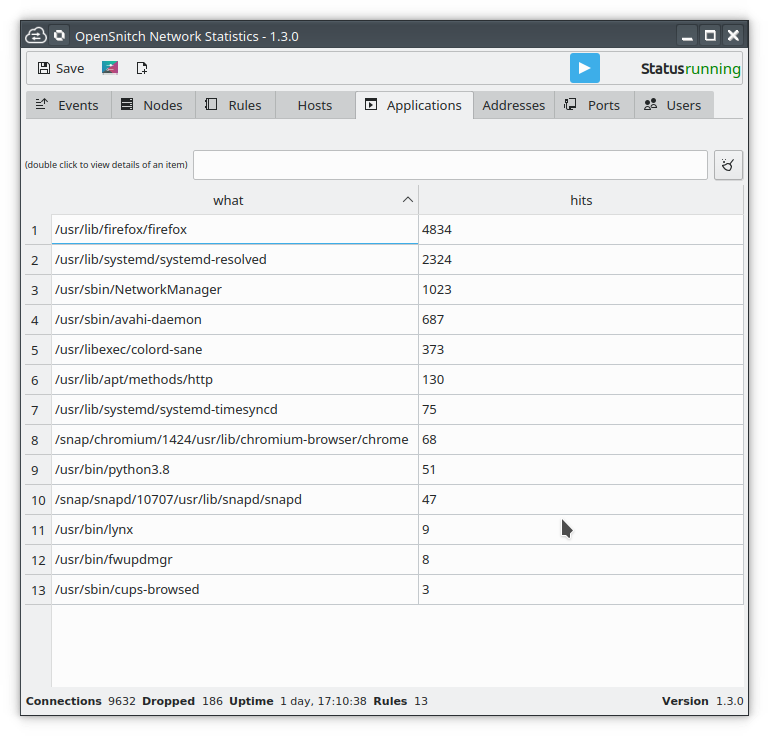The image size is (769, 736).
Task: Maximize the OpenSnitch window
Action: [710, 36]
